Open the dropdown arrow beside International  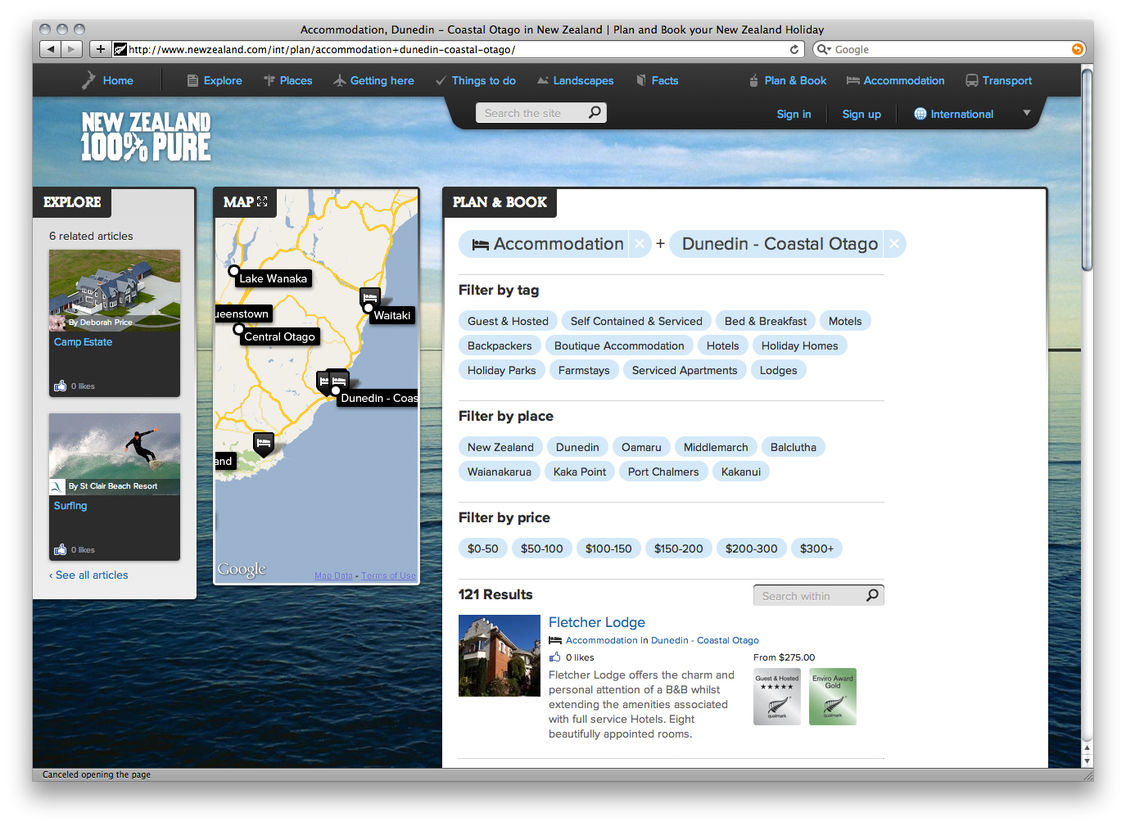click(x=1026, y=113)
